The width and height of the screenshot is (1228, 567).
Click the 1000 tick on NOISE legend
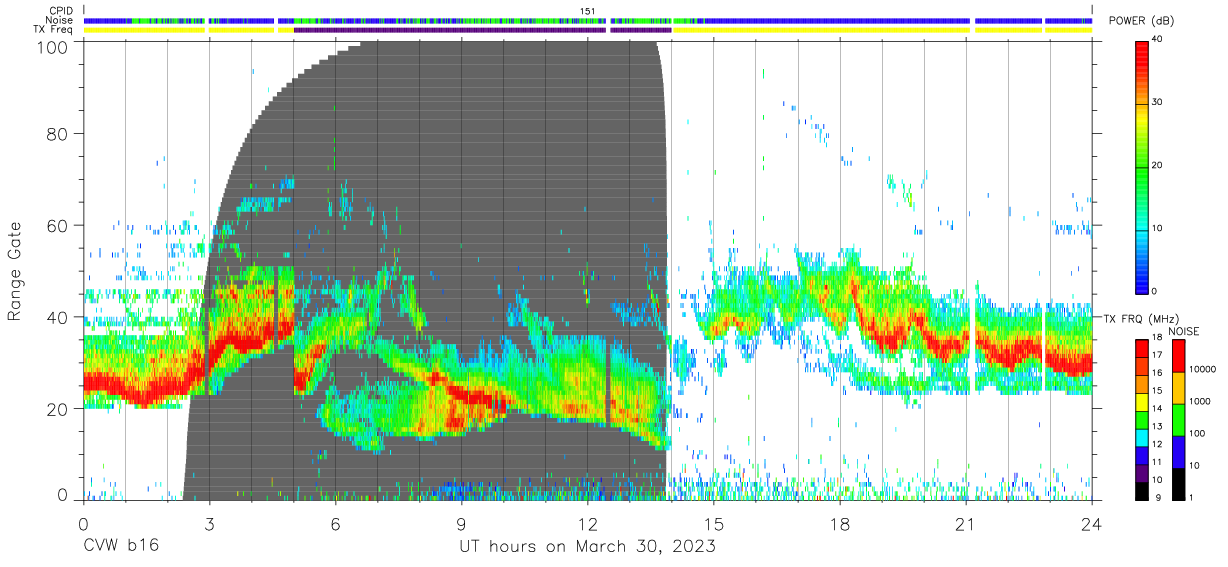coord(1202,402)
